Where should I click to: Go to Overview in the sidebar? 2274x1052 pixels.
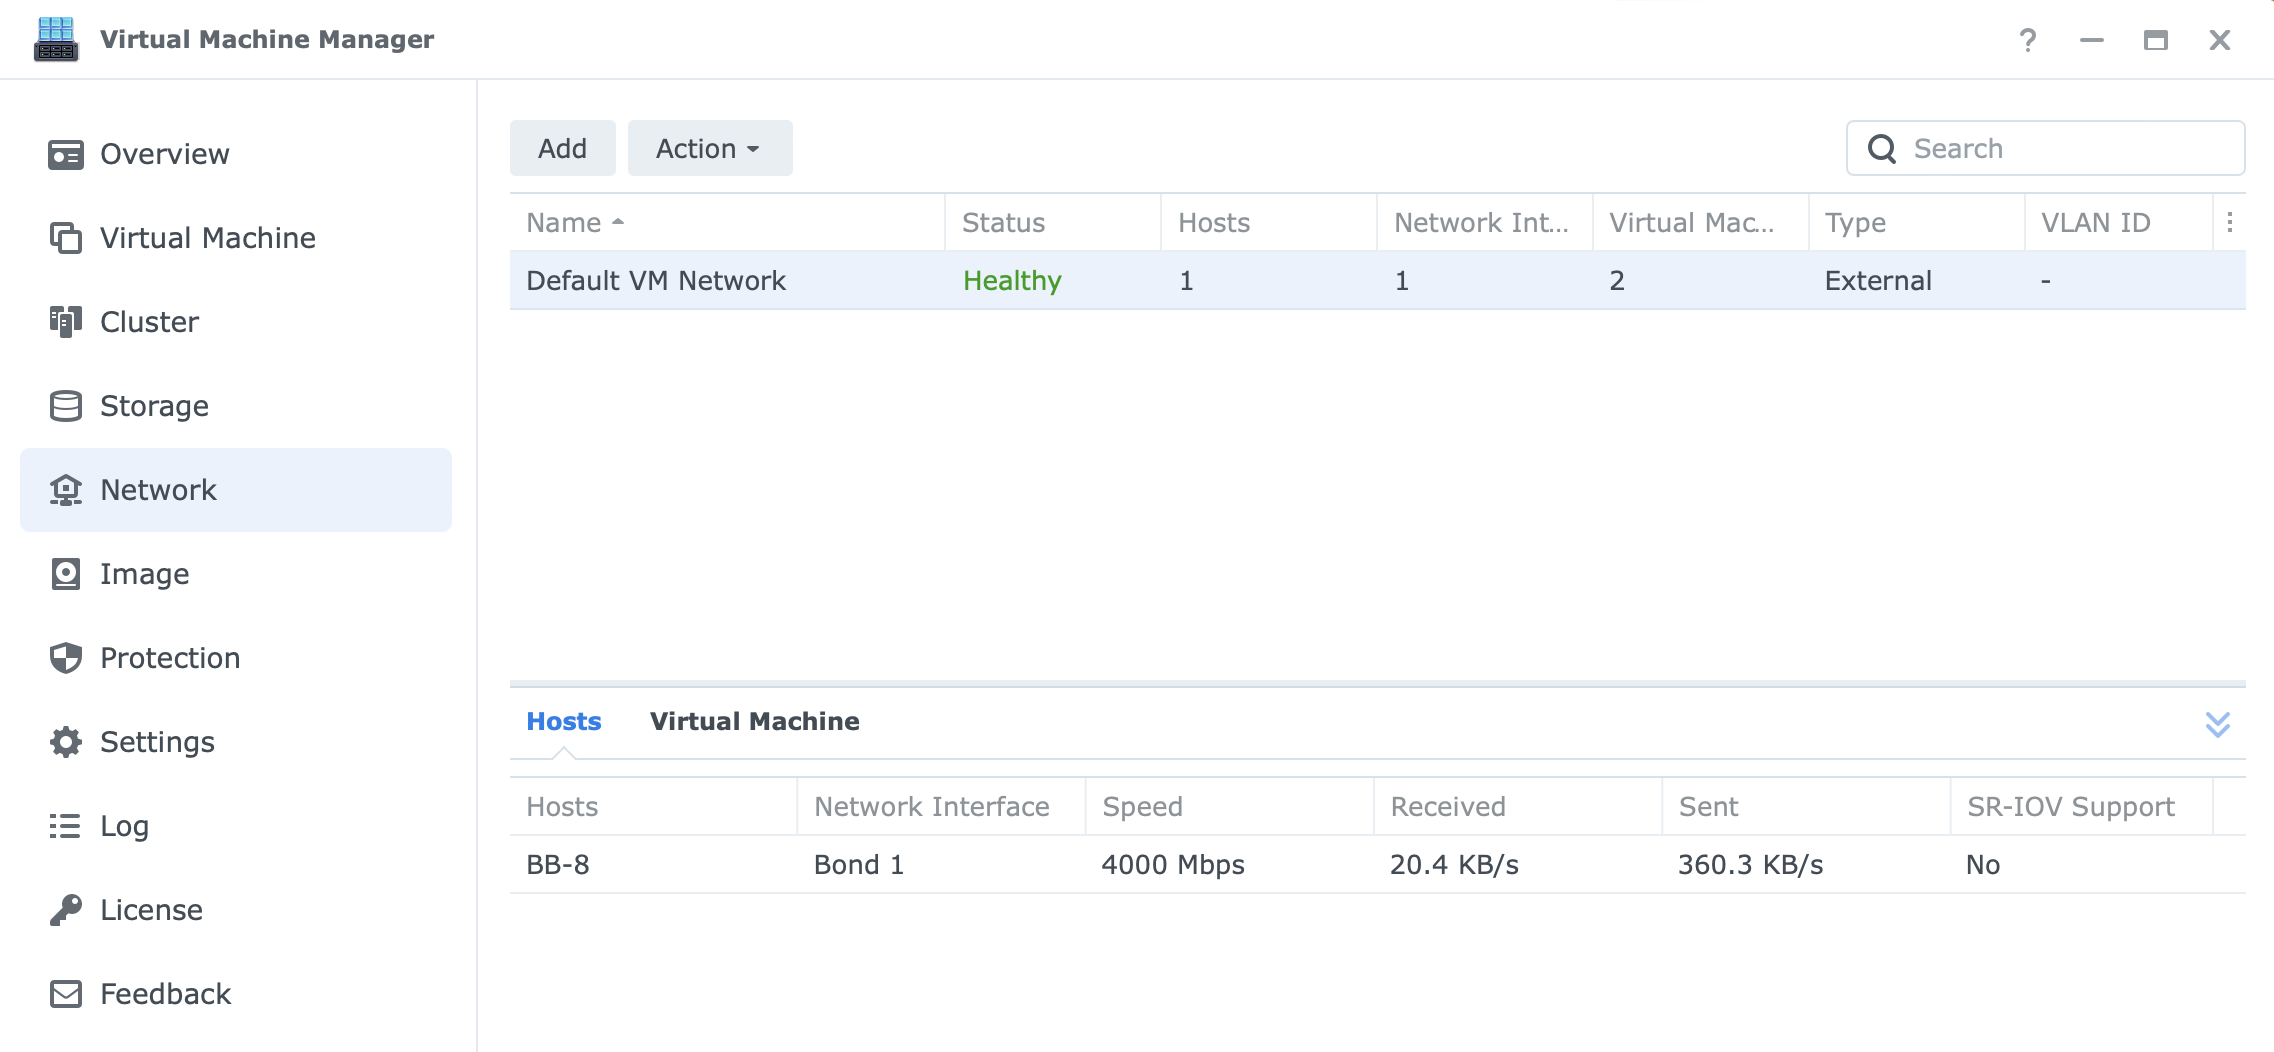tap(236, 154)
